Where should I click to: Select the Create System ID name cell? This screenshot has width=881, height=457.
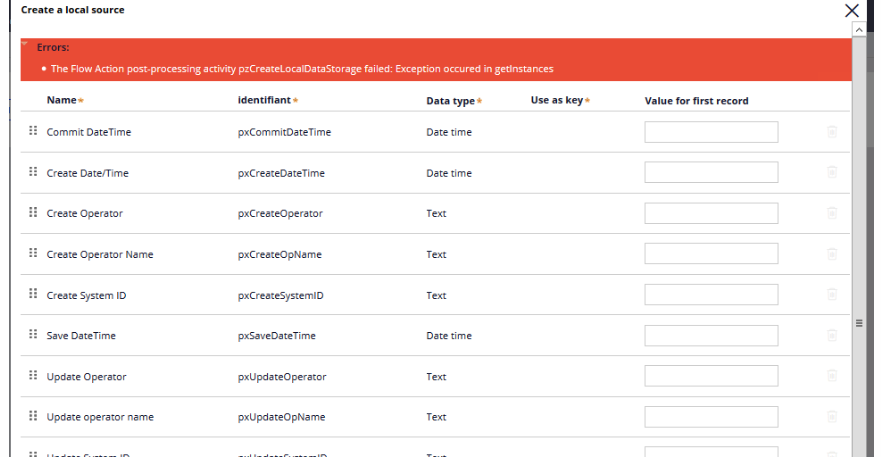click(x=87, y=296)
